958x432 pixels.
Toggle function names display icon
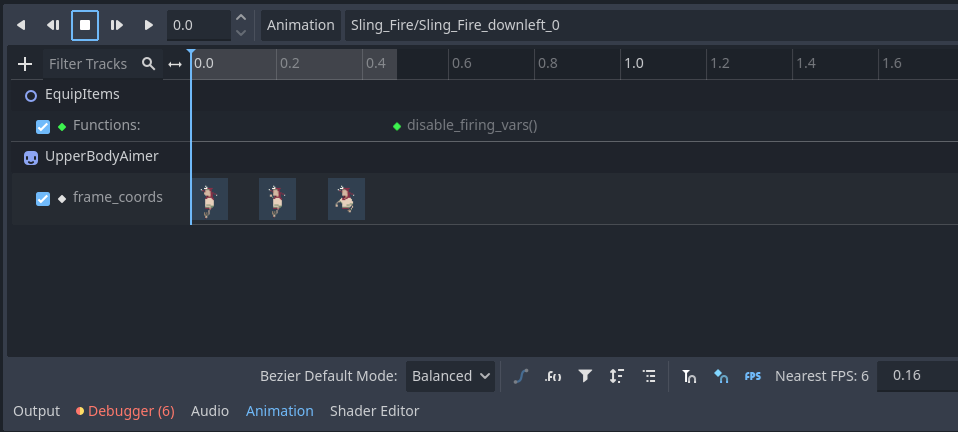click(553, 376)
